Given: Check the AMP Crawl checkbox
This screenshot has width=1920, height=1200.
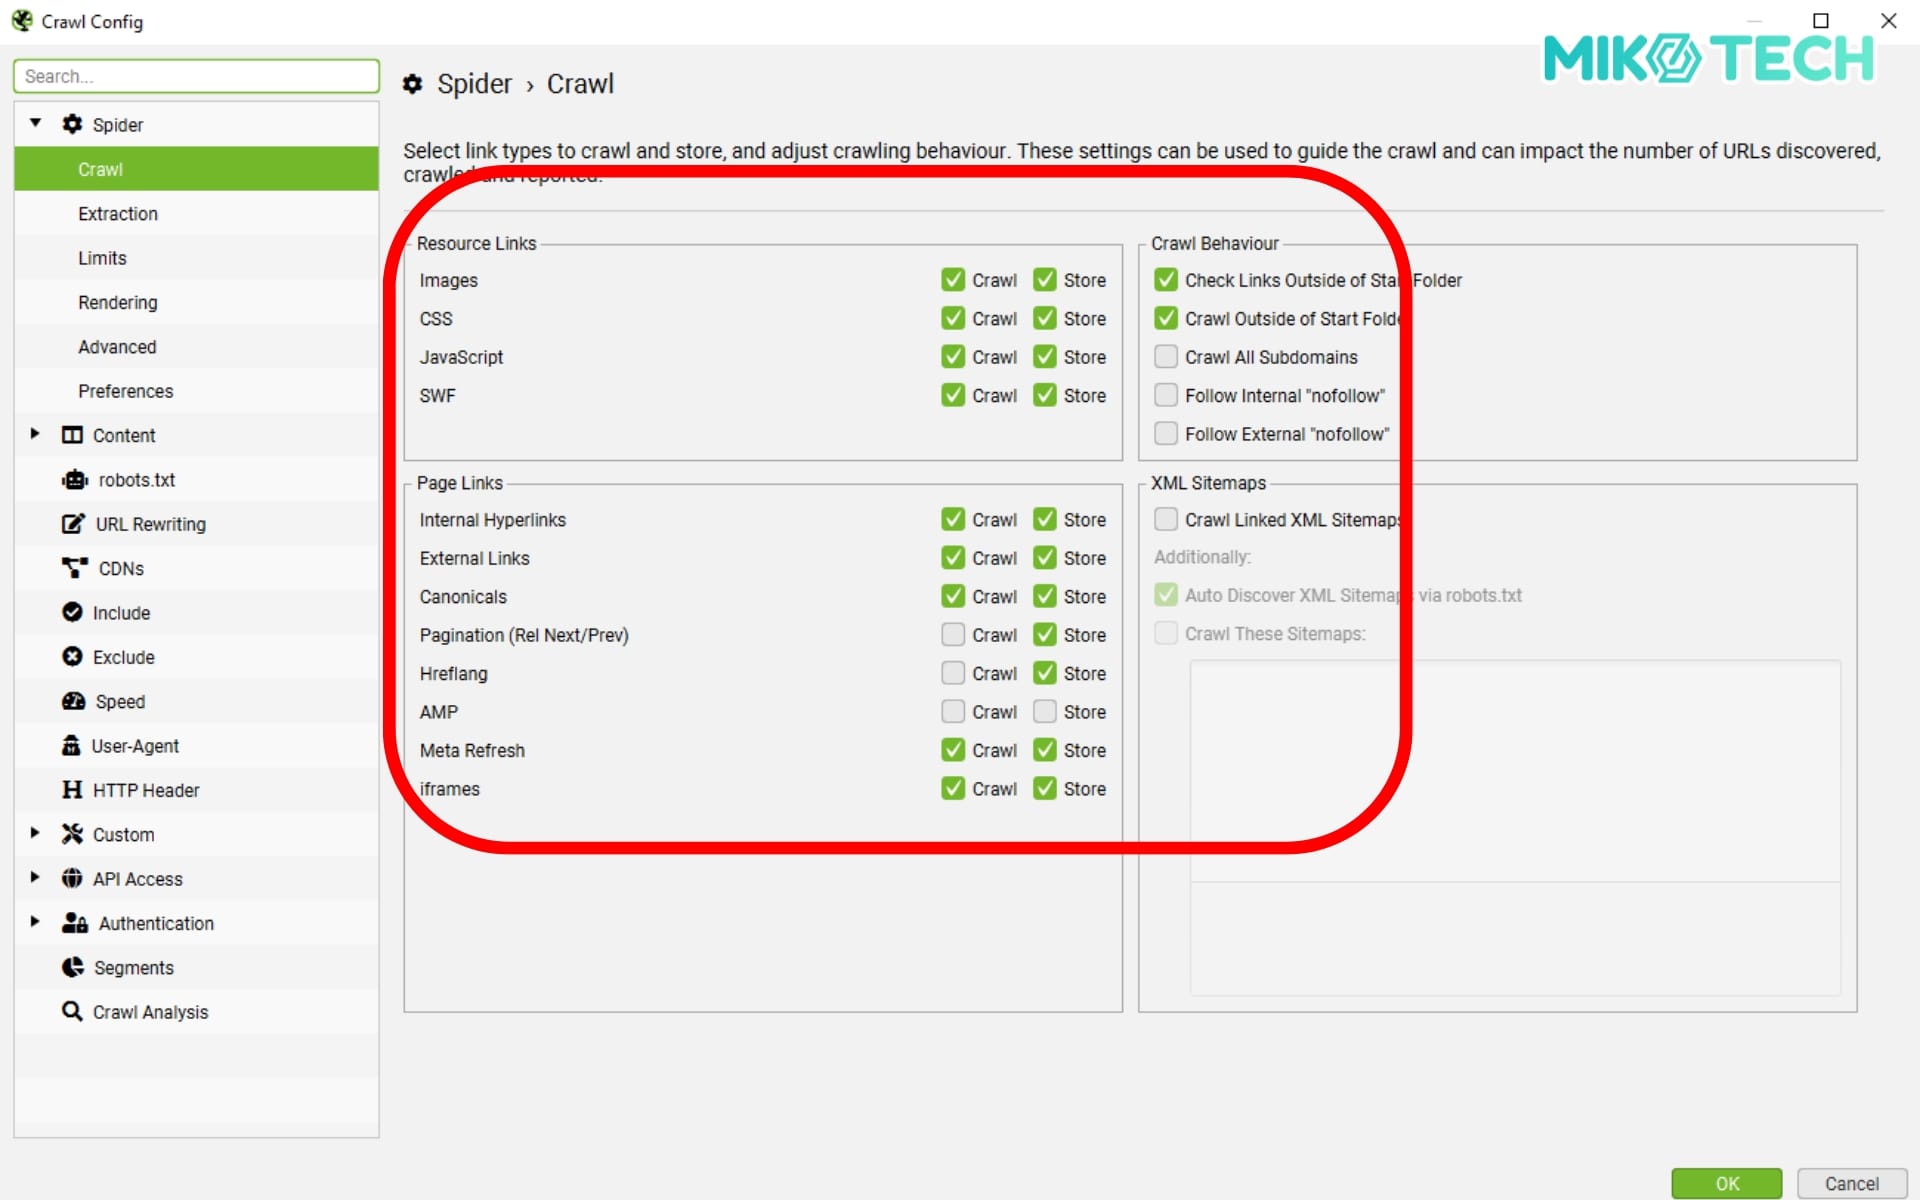Looking at the screenshot, I should click(953, 712).
